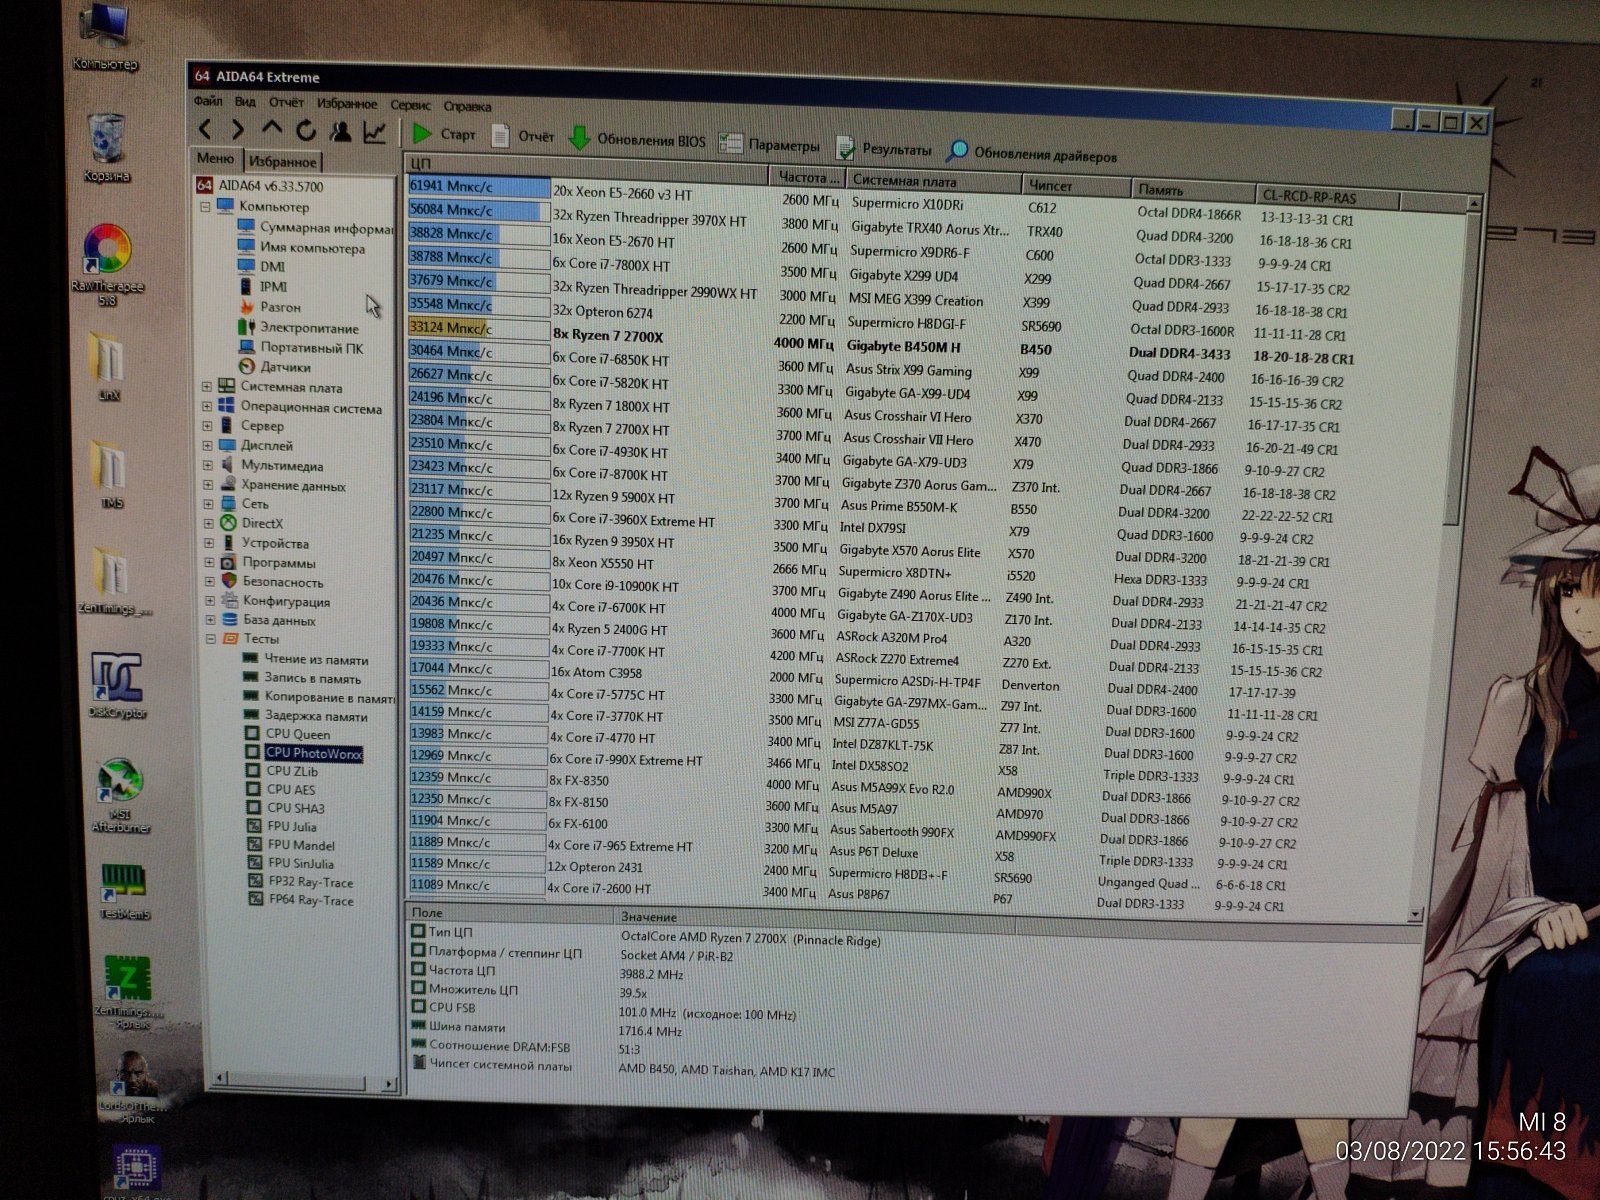Open the Отчёт toolbar button

click(x=523, y=137)
